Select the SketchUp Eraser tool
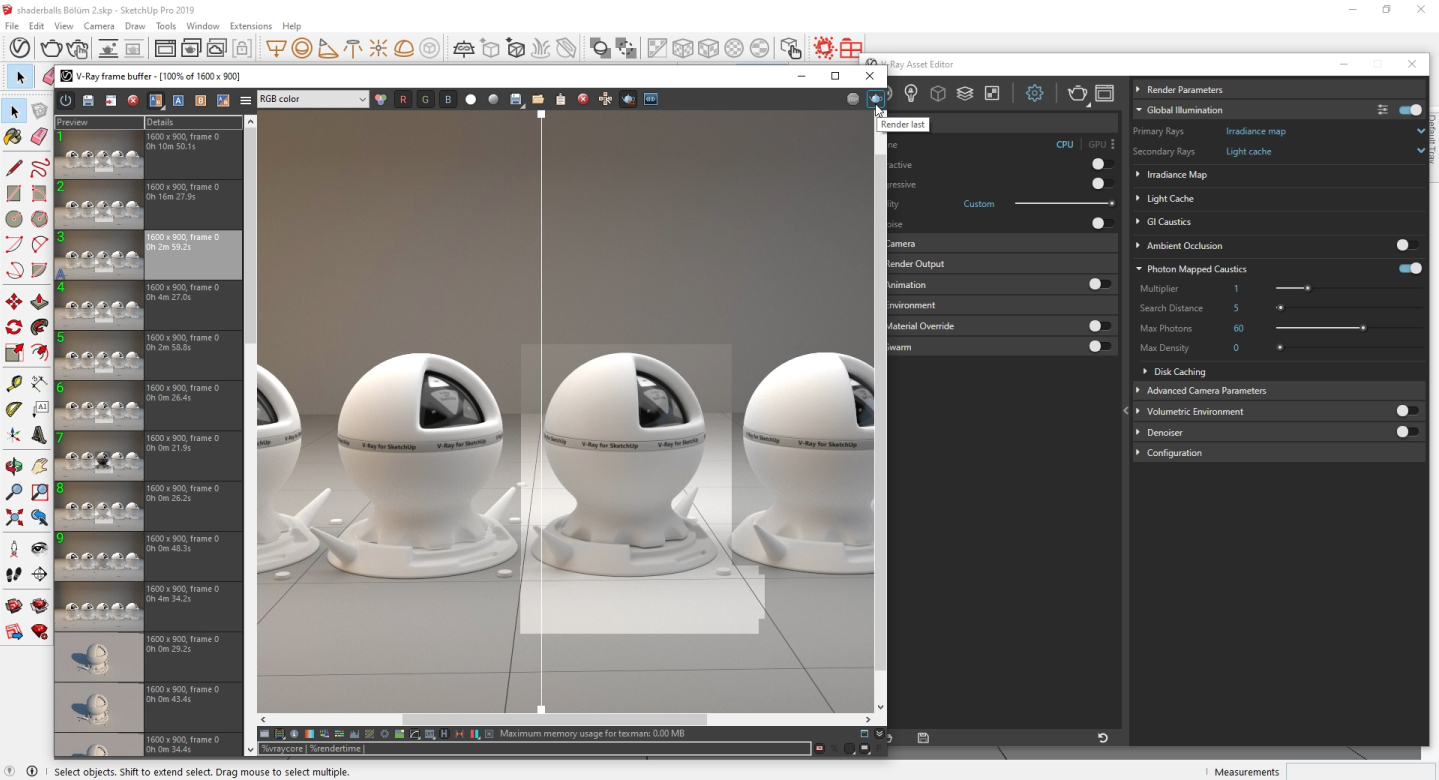The width and height of the screenshot is (1439, 780). coord(39,137)
